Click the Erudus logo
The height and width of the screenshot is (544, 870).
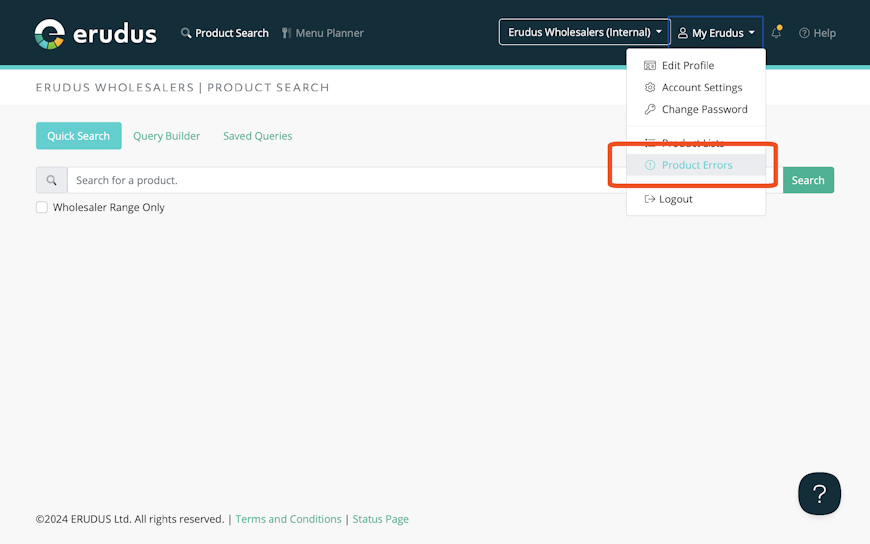[95, 33]
